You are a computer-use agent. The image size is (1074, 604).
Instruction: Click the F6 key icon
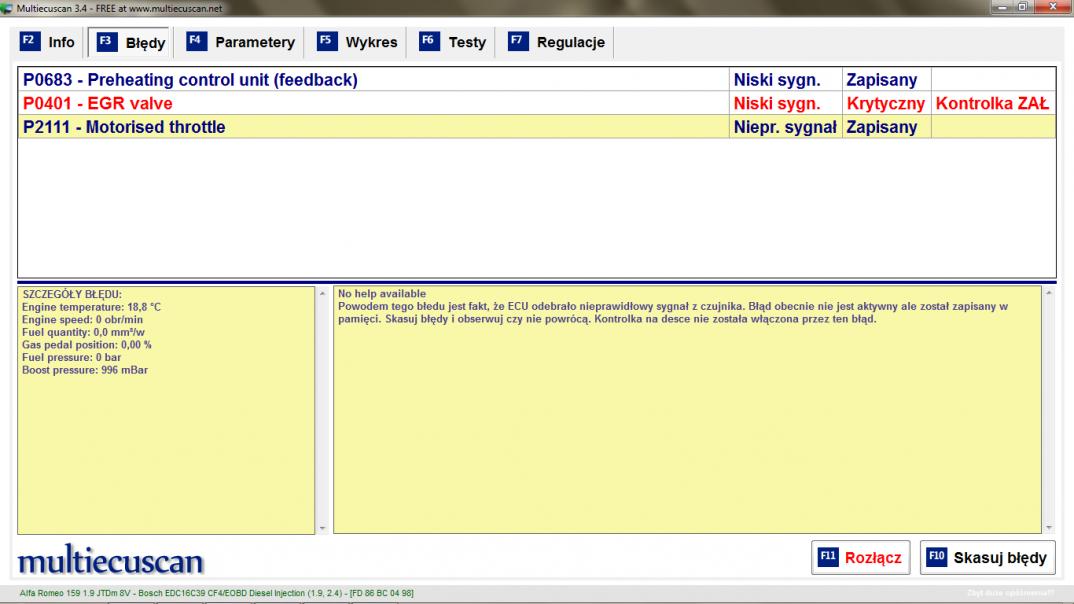click(429, 41)
